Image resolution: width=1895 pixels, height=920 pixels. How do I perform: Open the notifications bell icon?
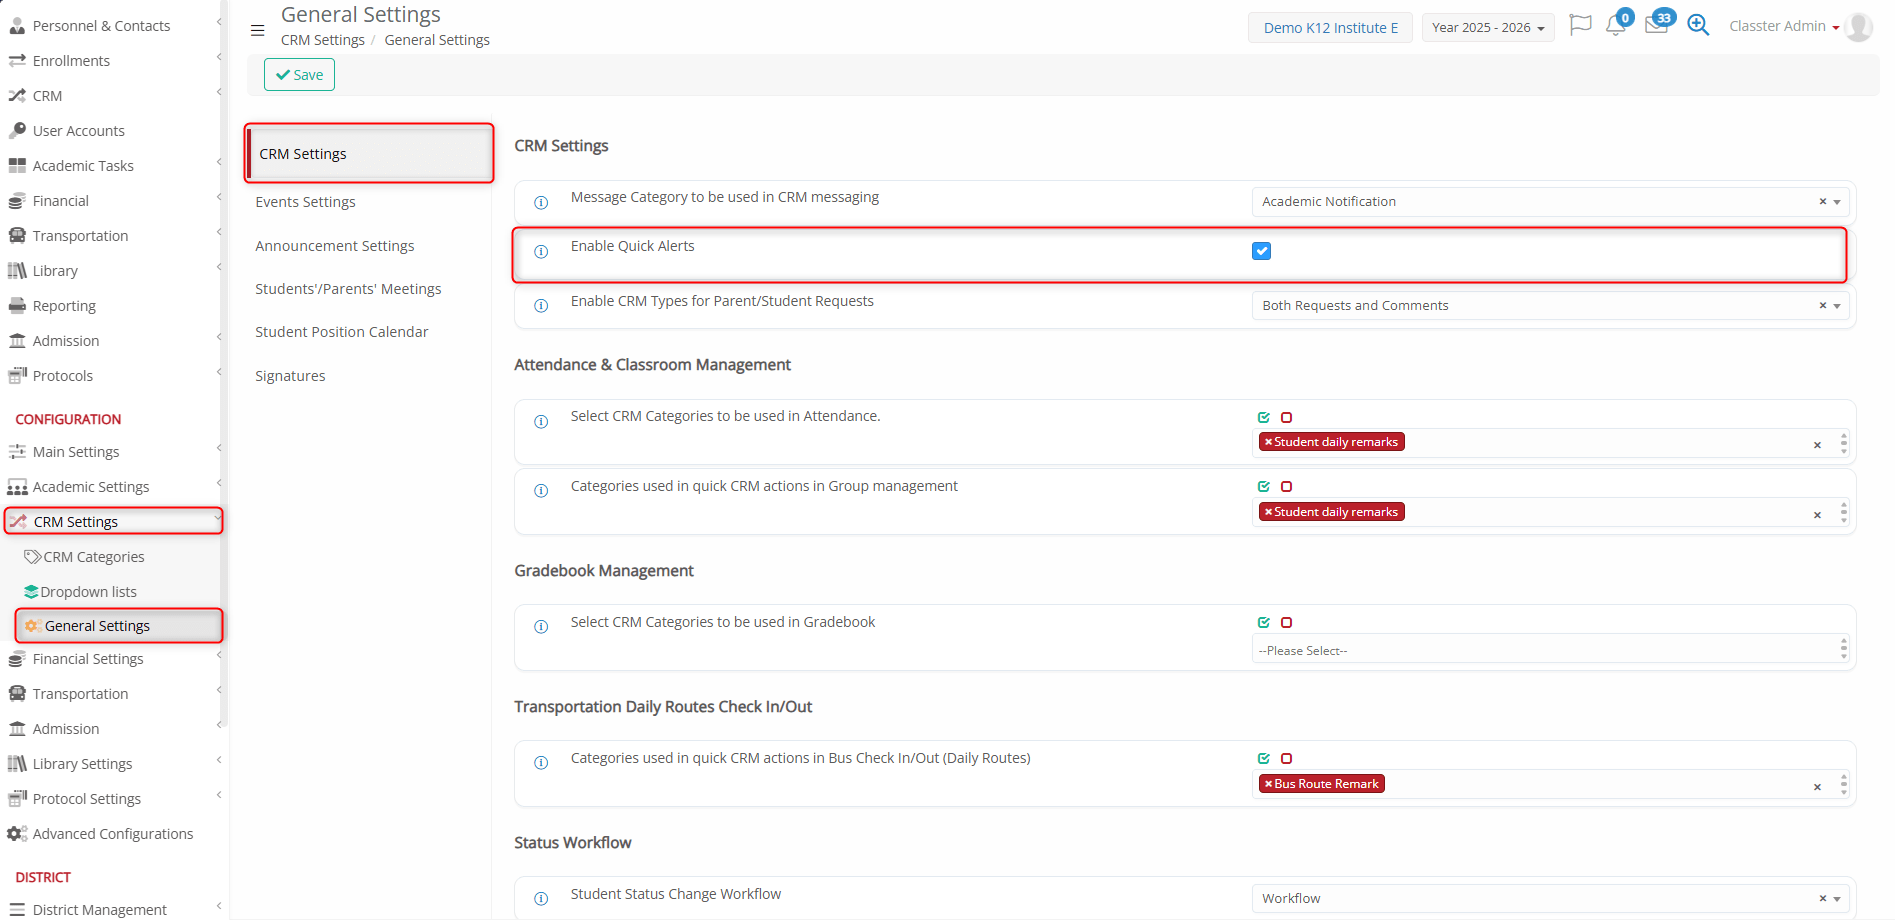(1615, 26)
